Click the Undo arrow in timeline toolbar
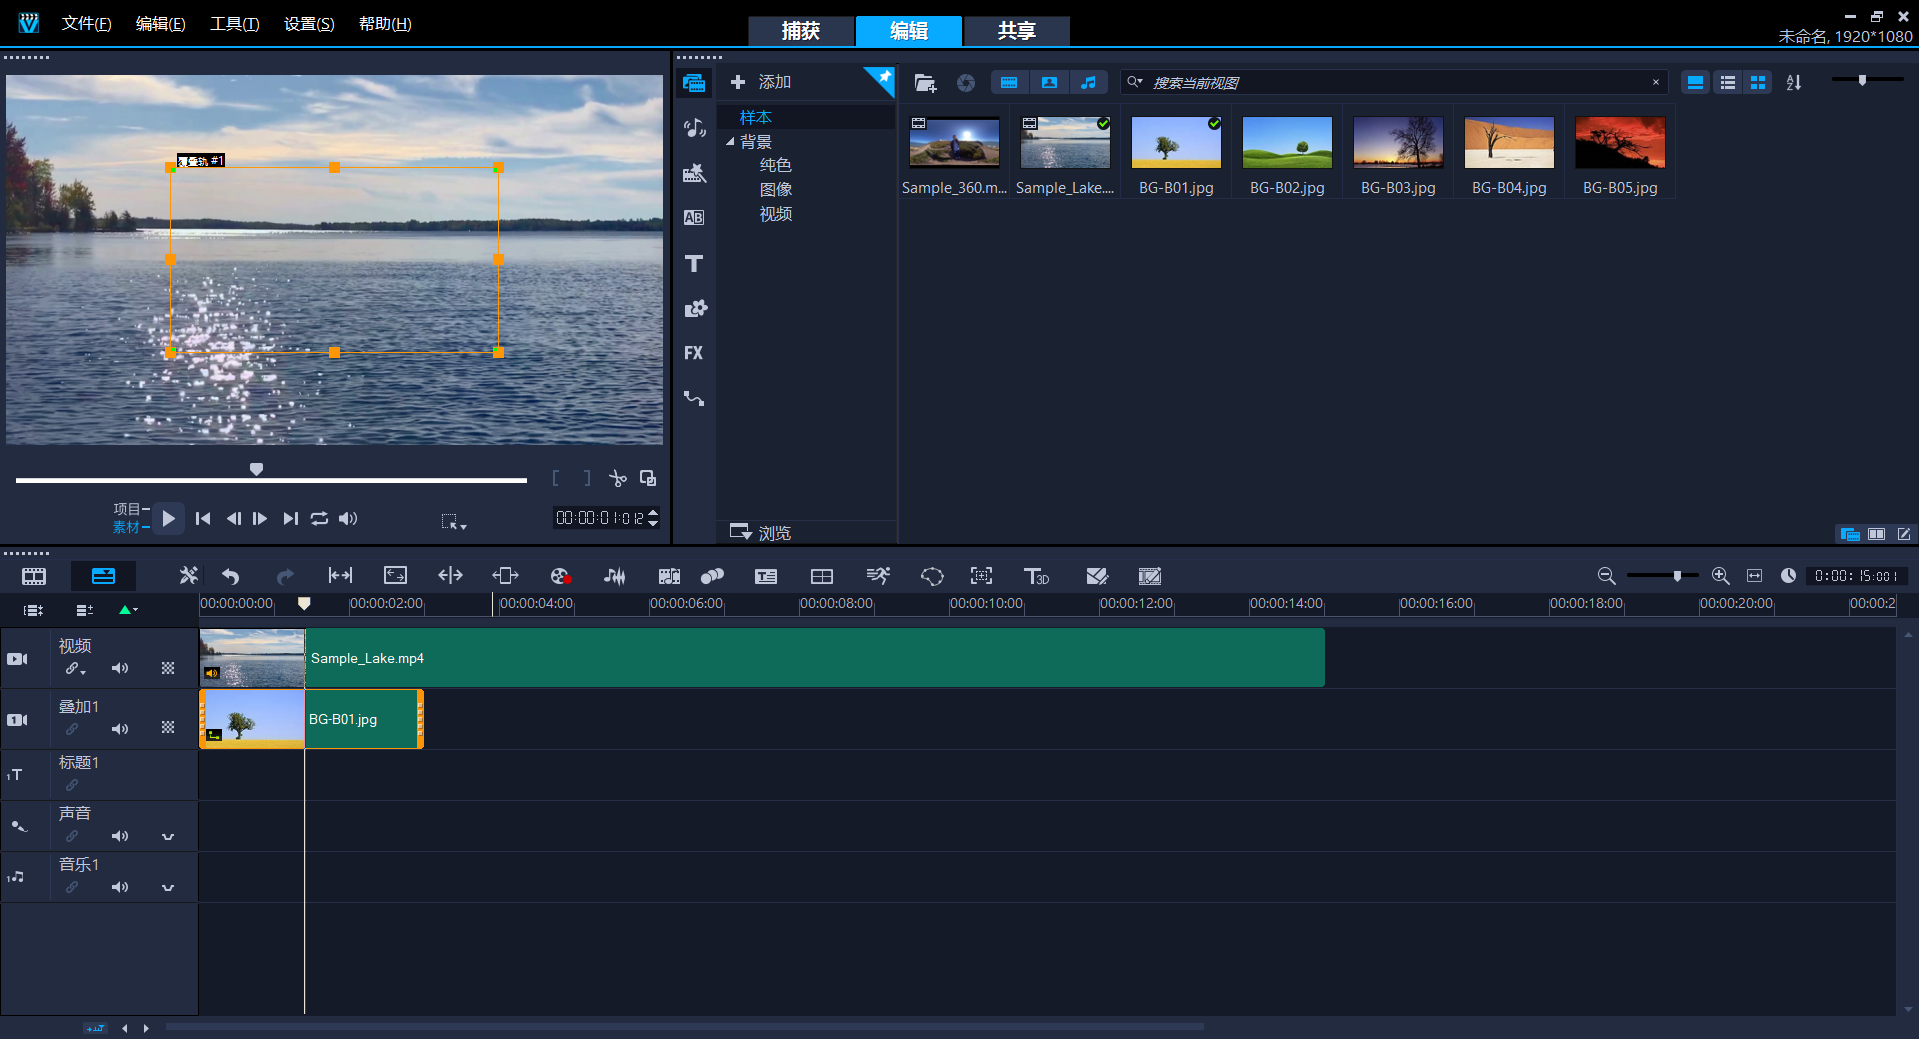The image size is (1919, 1039). tap(230, 576)
